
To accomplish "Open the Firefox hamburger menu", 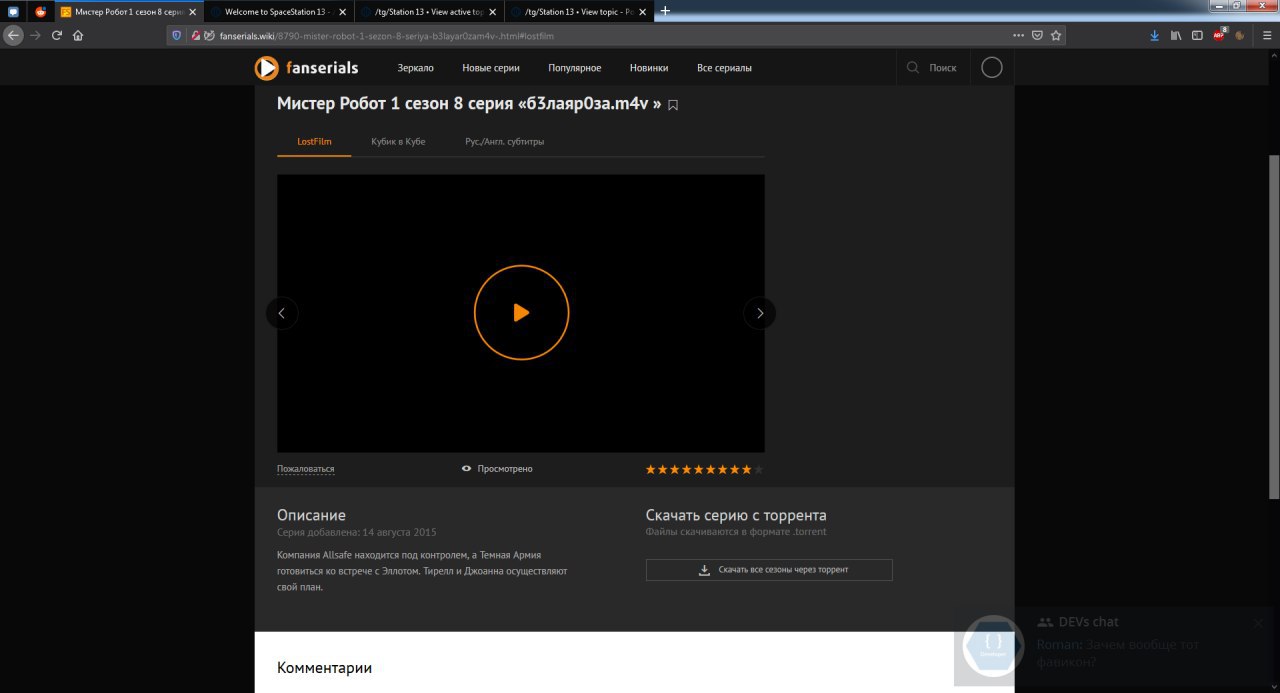I will click(1265, 35).
